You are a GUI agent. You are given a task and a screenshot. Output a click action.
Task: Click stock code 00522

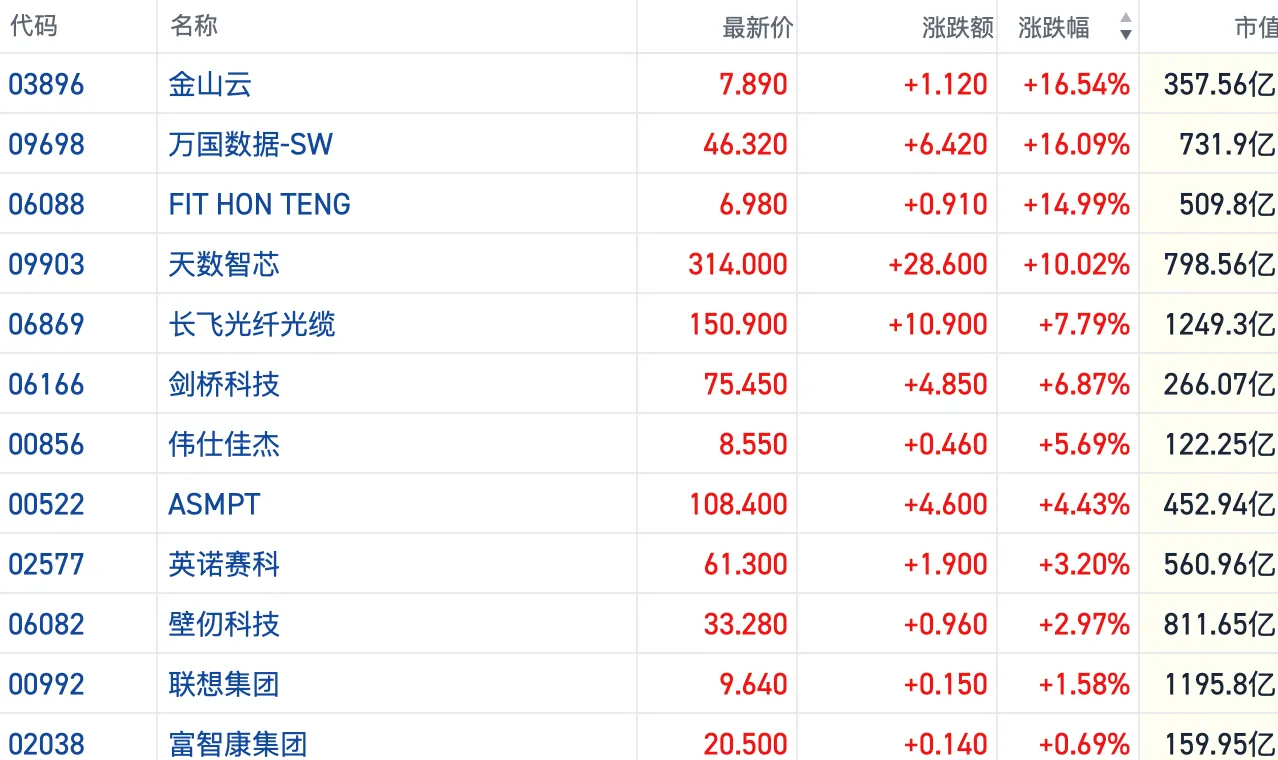point(46,504)
